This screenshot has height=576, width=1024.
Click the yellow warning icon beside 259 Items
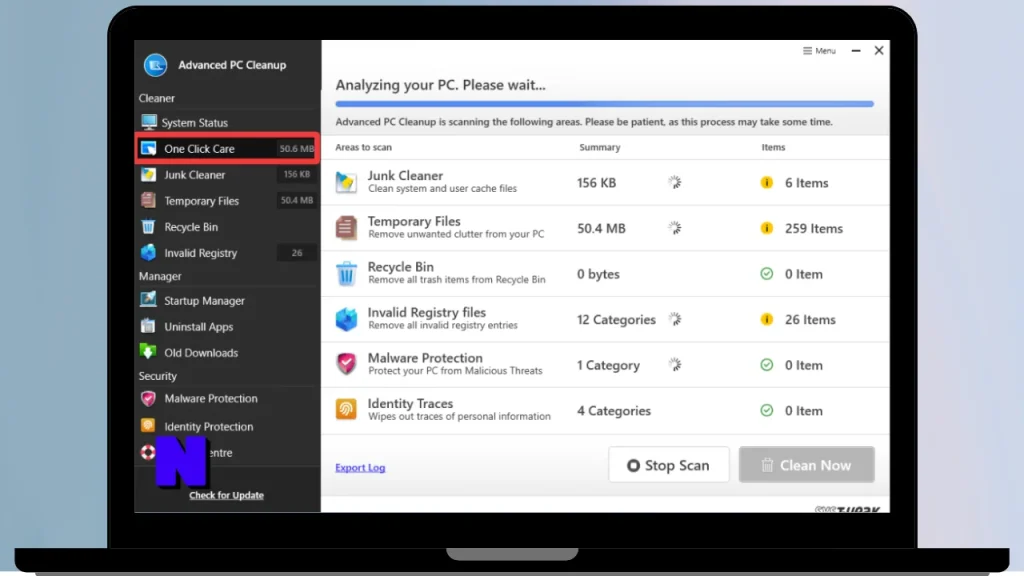767,228
